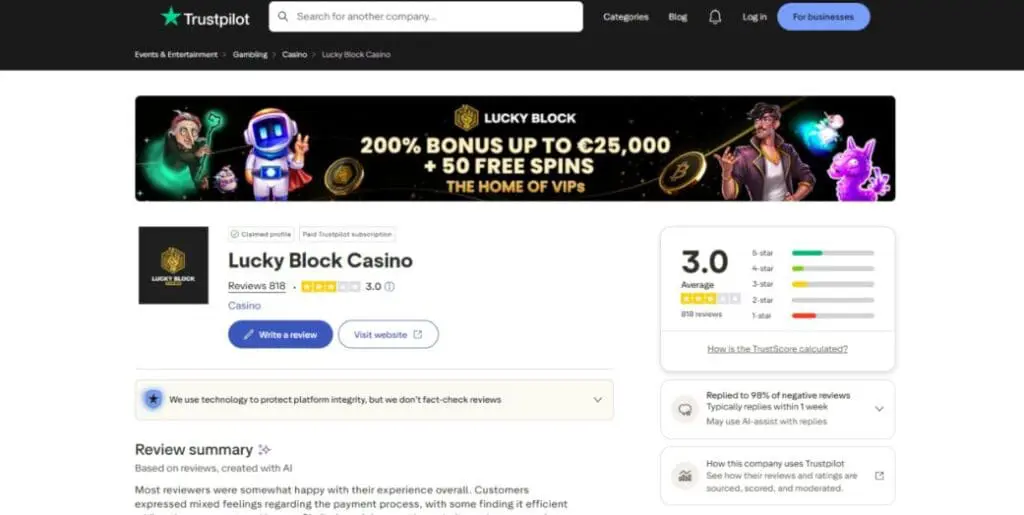Click the Trustpilot usage chart icon
This screenshot has width=1024, height=515.
pos(685,476)
